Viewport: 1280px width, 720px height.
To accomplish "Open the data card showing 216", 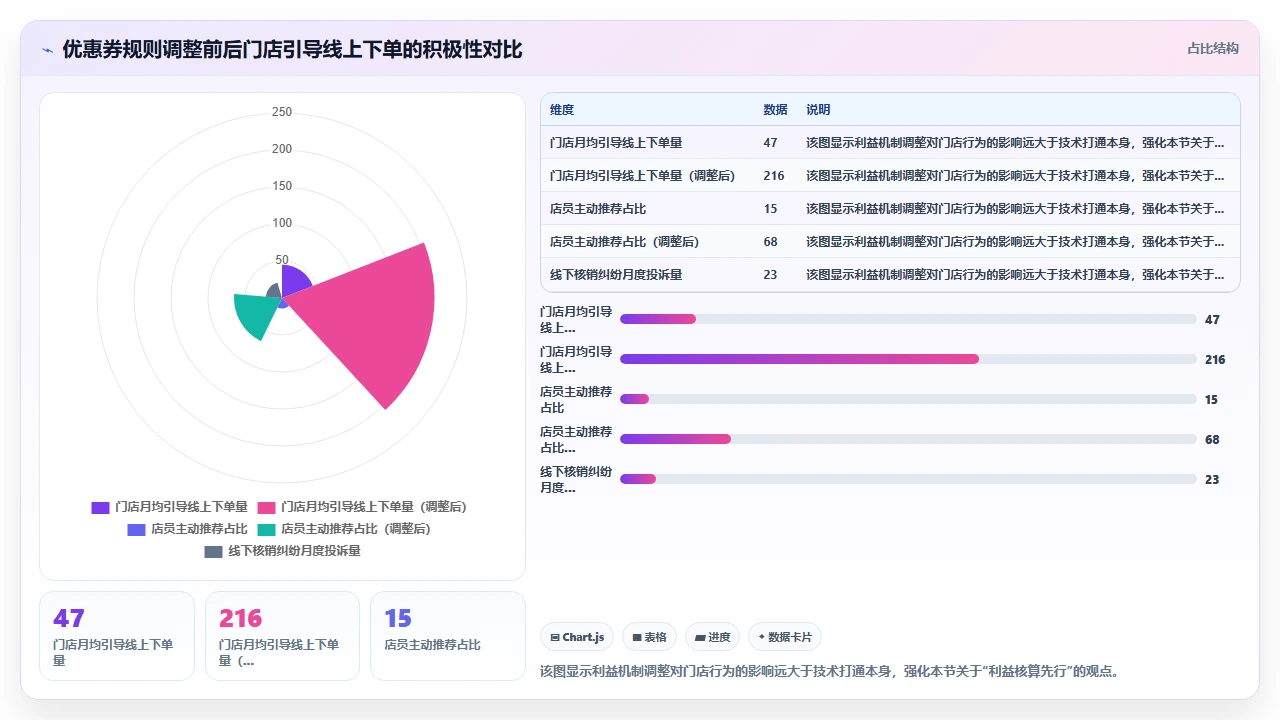I will [x=282, y=636].
